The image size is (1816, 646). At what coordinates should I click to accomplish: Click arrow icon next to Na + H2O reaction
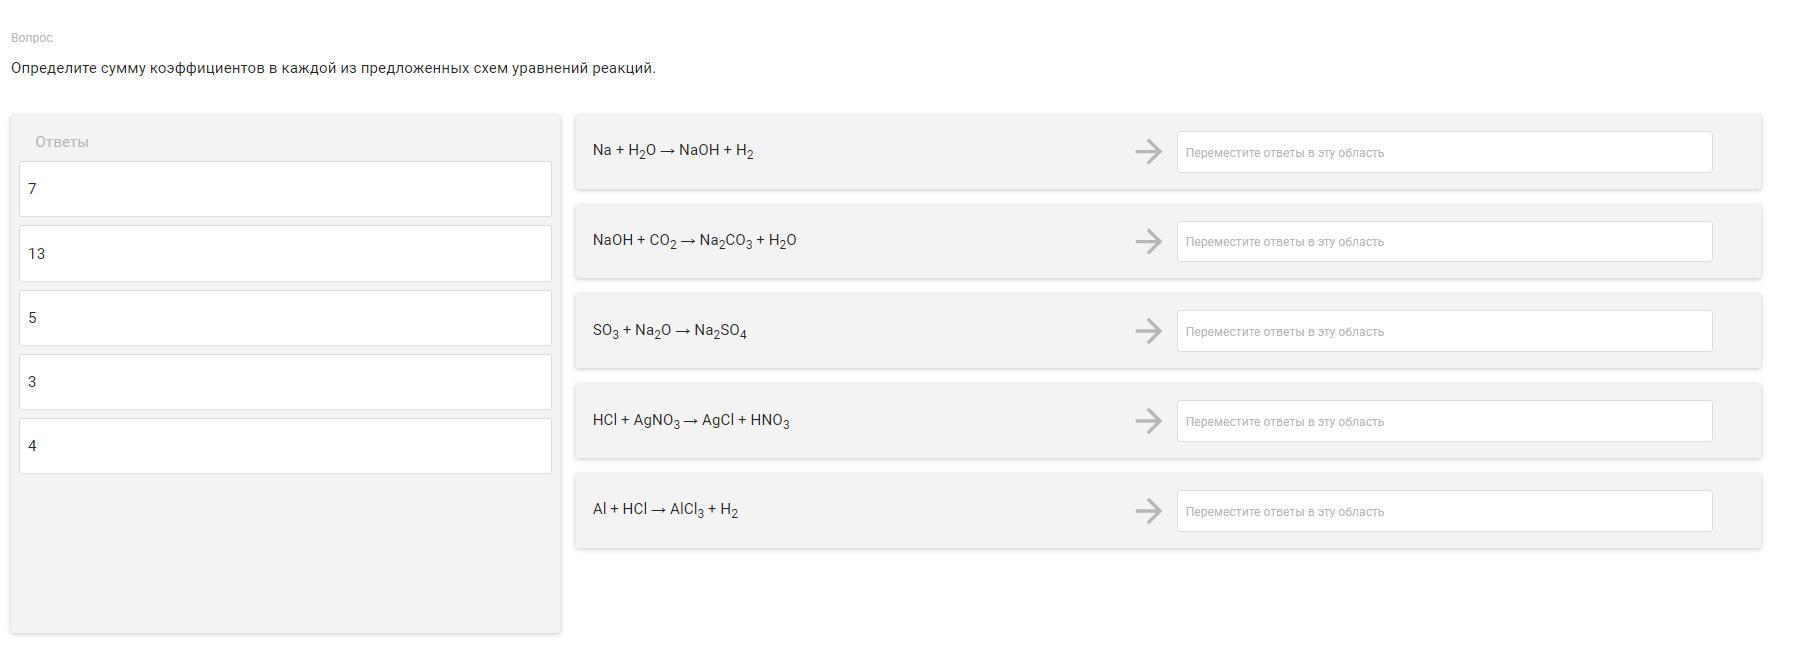pos(1148,152)
